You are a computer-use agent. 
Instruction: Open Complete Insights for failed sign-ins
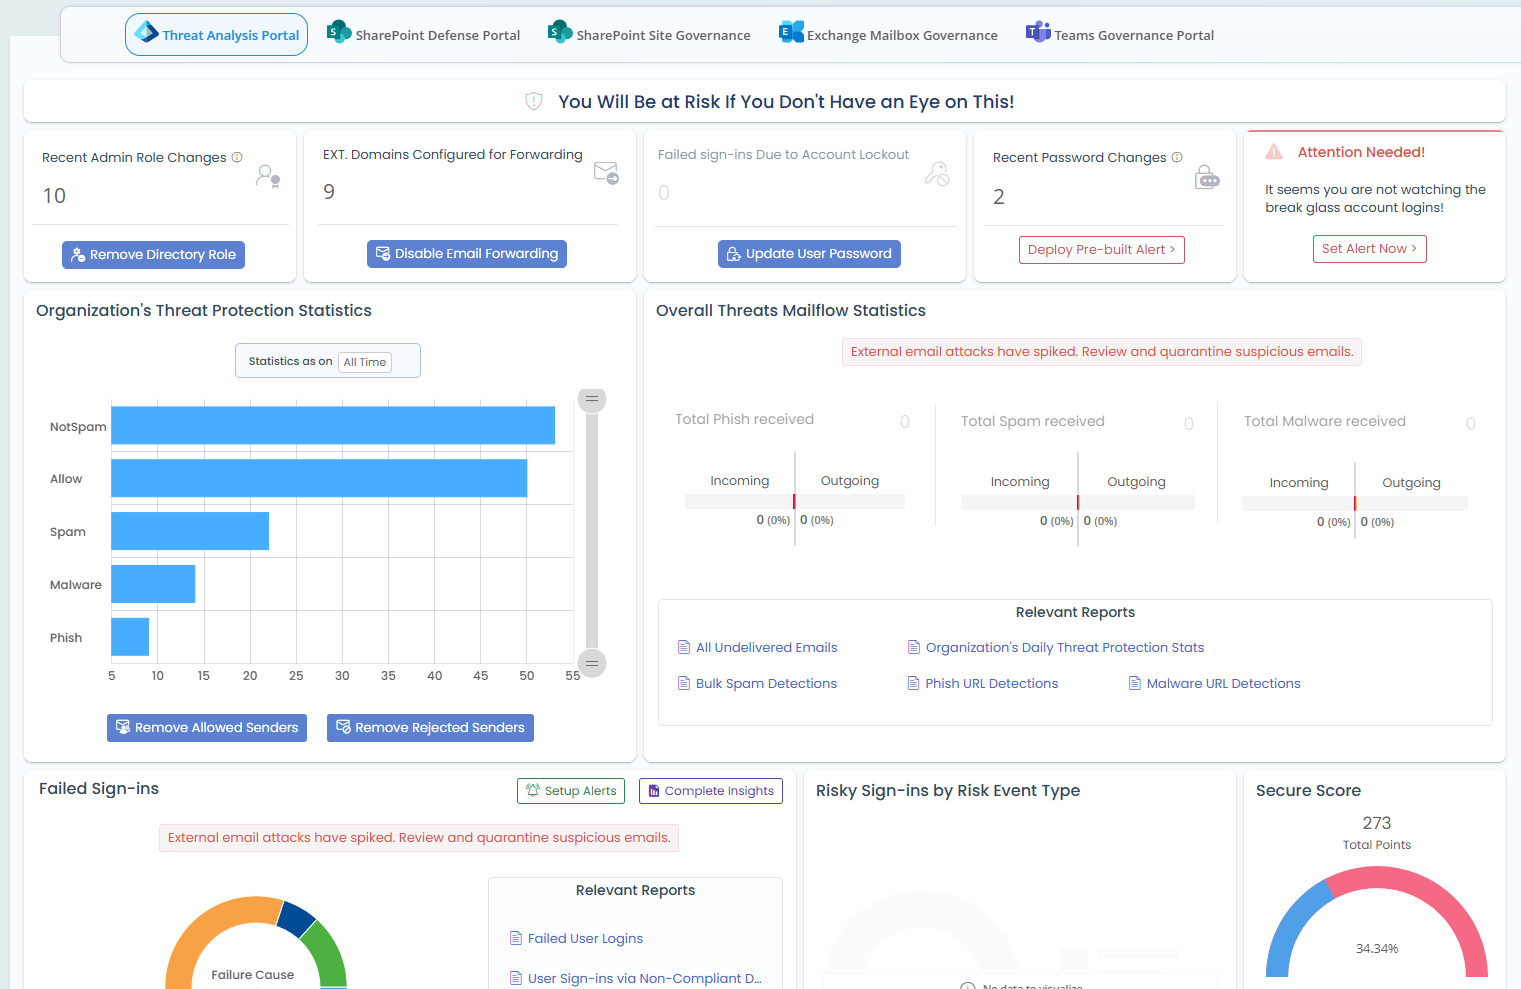[710, 791]
